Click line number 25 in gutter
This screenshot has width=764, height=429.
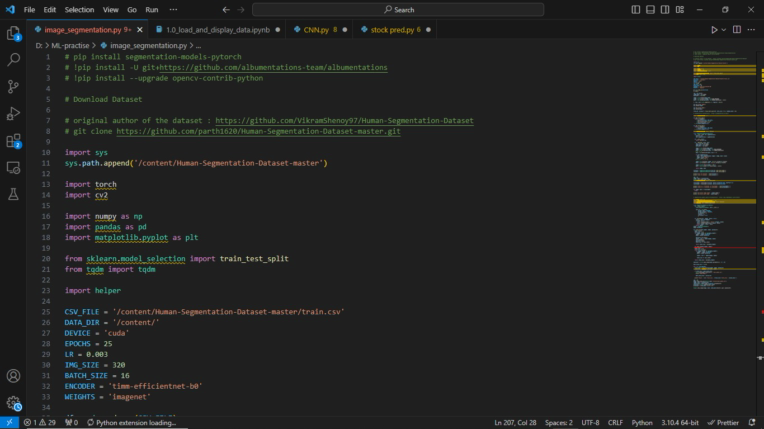click(46, 312)
